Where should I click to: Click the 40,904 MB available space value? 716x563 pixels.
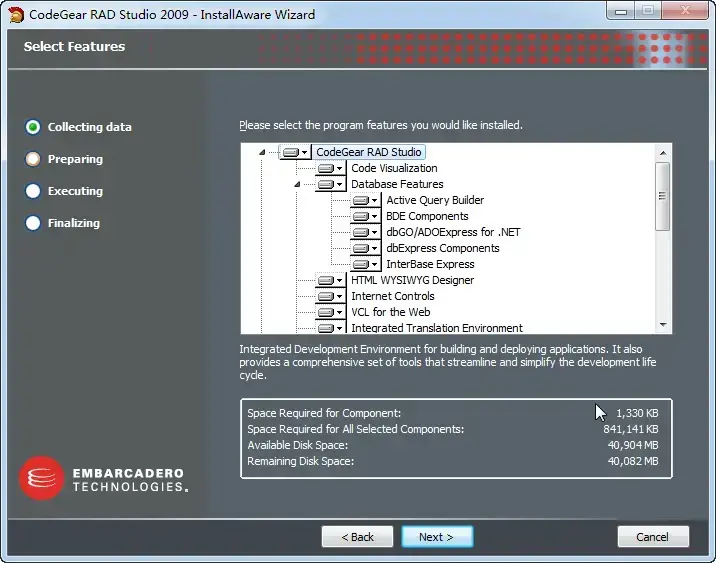tap(633, 445)
